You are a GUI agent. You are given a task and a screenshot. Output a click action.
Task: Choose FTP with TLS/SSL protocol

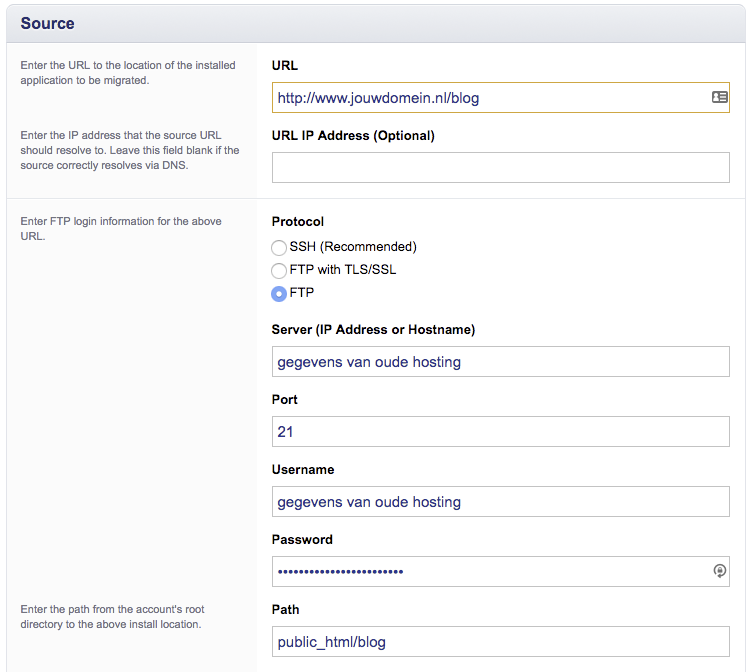pos(279,270)
